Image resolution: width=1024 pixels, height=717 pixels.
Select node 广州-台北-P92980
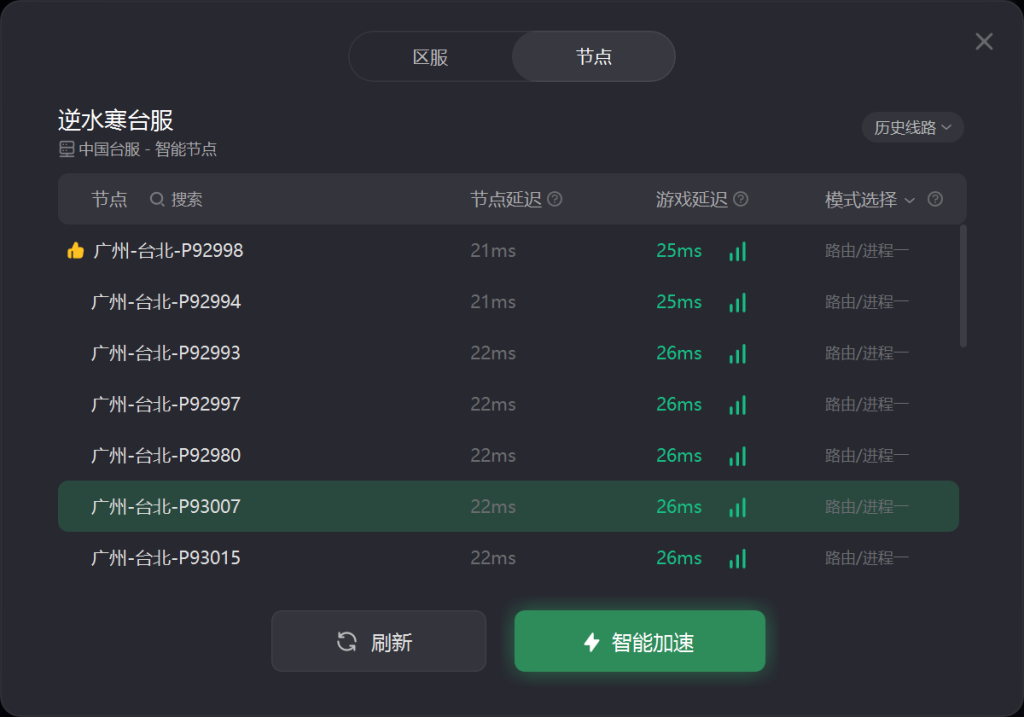166,455
